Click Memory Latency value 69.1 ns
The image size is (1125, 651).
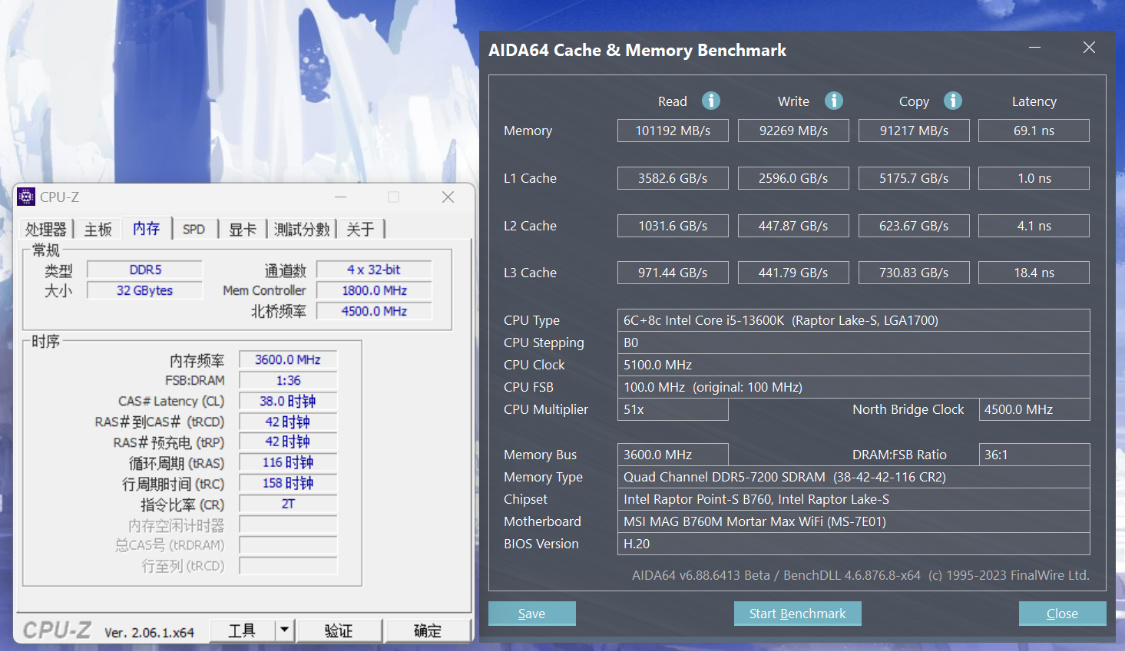pyautogui.click(x=1034, y=131)
